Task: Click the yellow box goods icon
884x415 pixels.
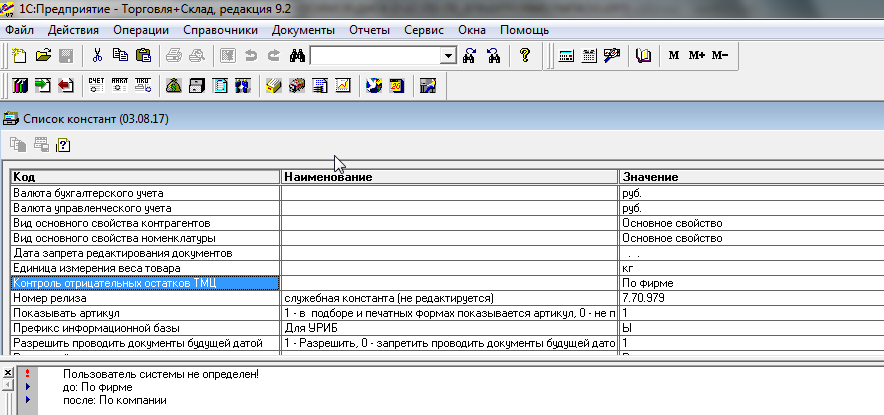Action: pos(274,86)
